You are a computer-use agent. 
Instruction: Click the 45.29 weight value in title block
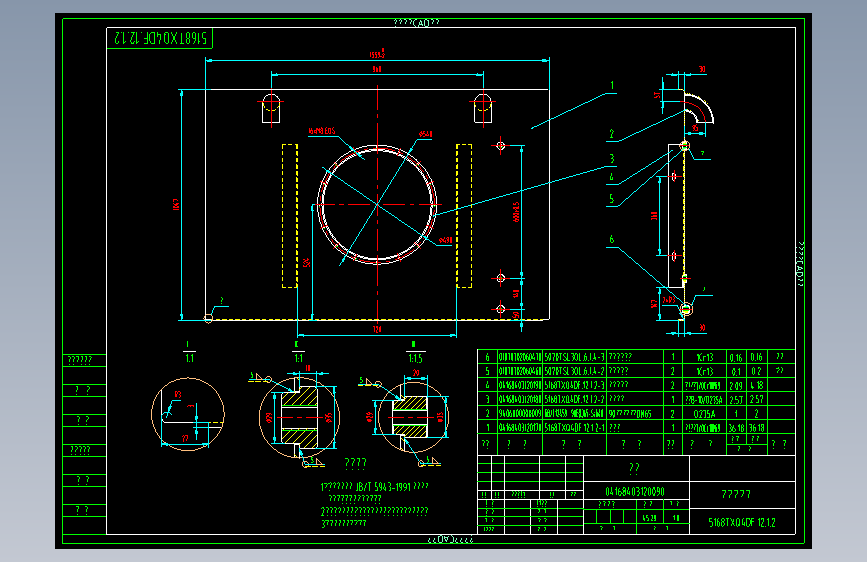pos(650,518)
